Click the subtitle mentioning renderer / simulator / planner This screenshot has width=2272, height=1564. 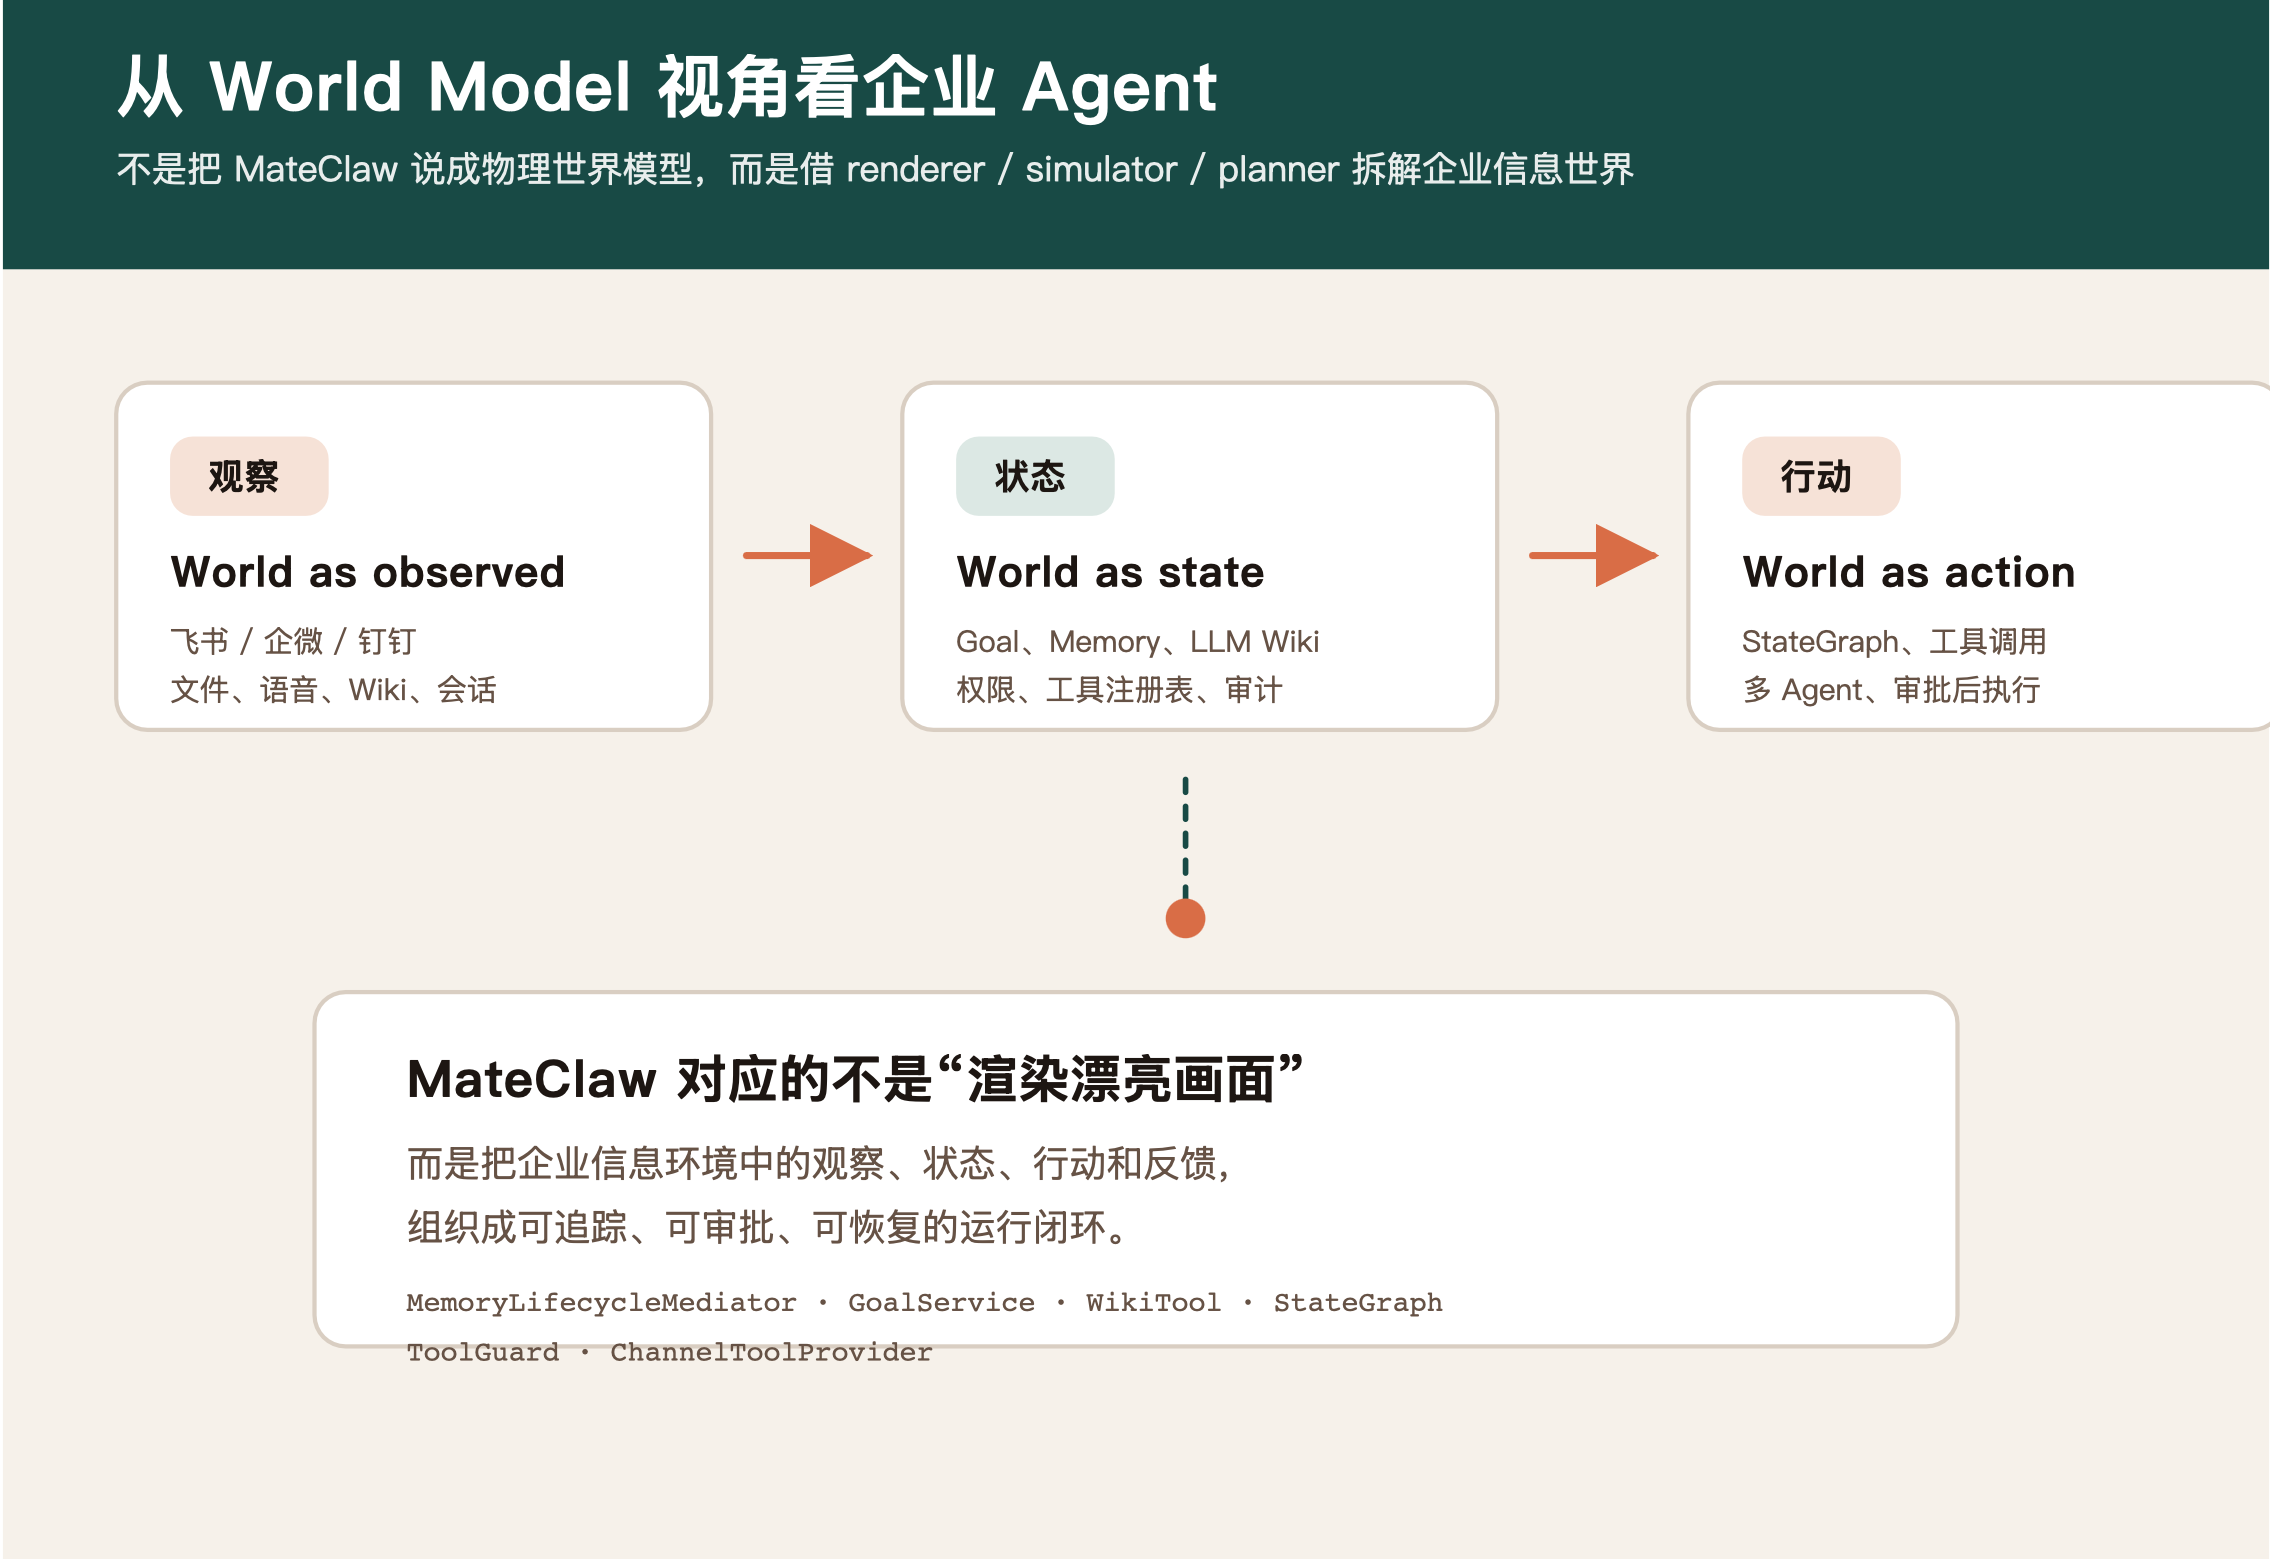(x=875, y=169)
